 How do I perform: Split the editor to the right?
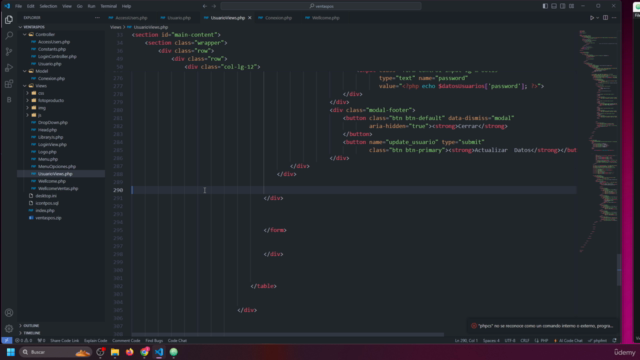pyautogui.click(x=605, y=18)
